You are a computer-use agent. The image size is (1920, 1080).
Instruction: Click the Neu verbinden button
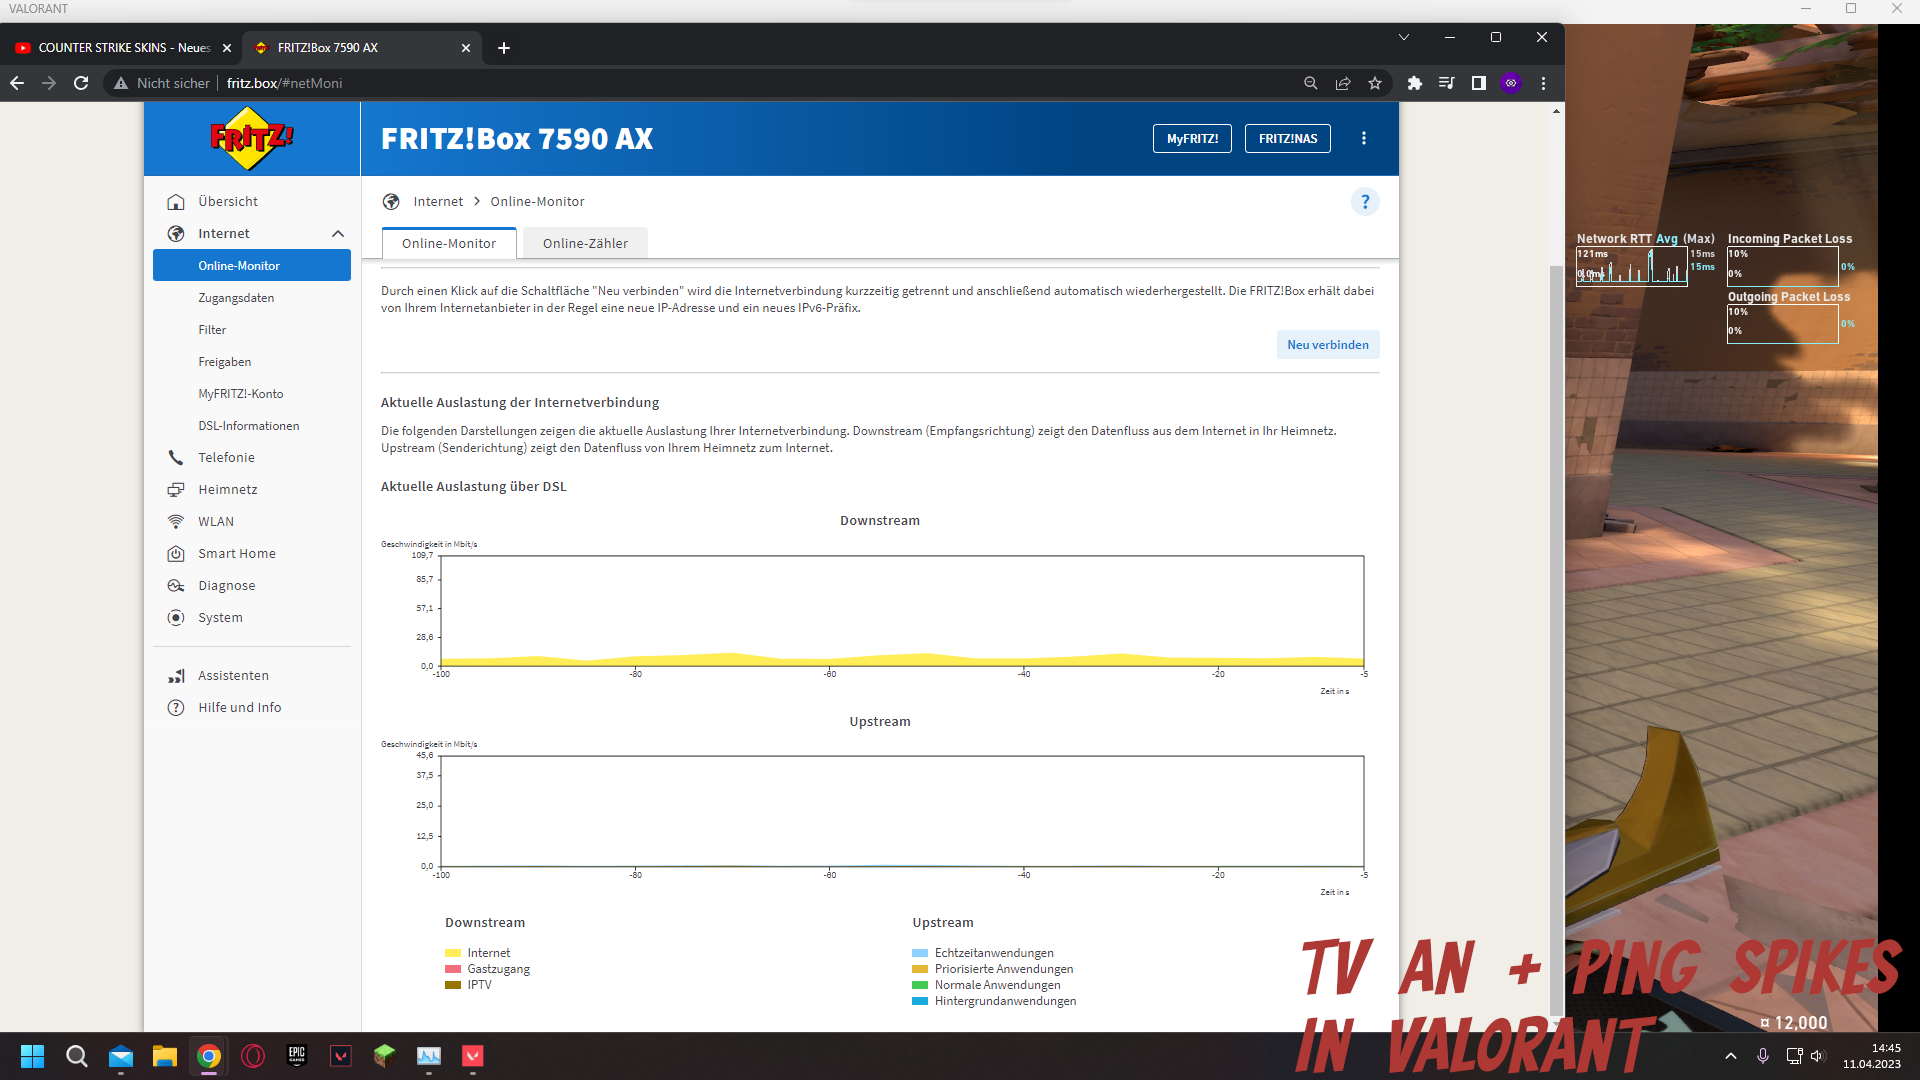(x=1327, y=345)
